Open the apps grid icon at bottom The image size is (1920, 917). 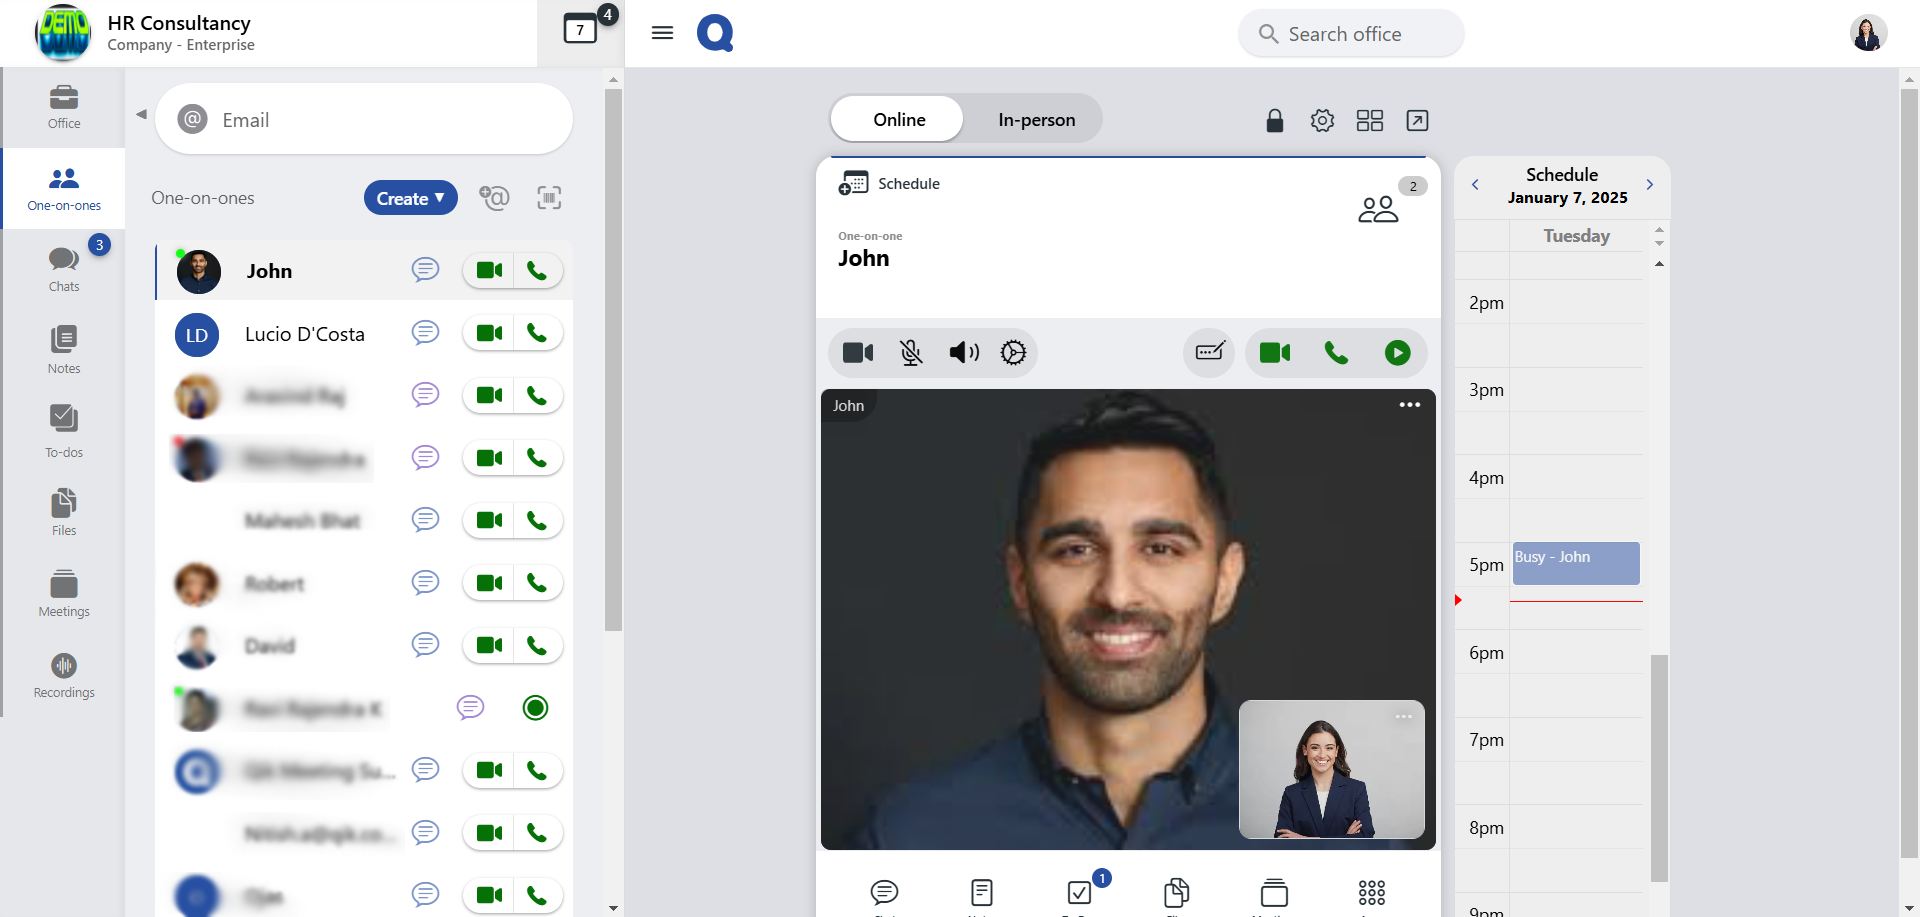(1372, 892)
